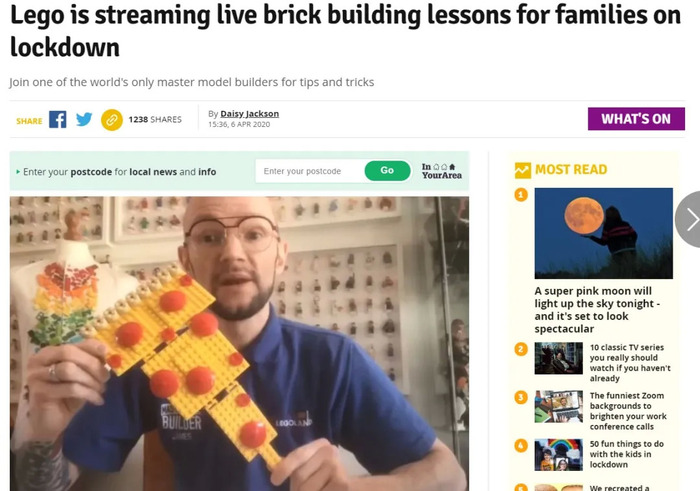
Task: Read funniest Zoom backgrounds article
Action: click(x=628, y=411)
